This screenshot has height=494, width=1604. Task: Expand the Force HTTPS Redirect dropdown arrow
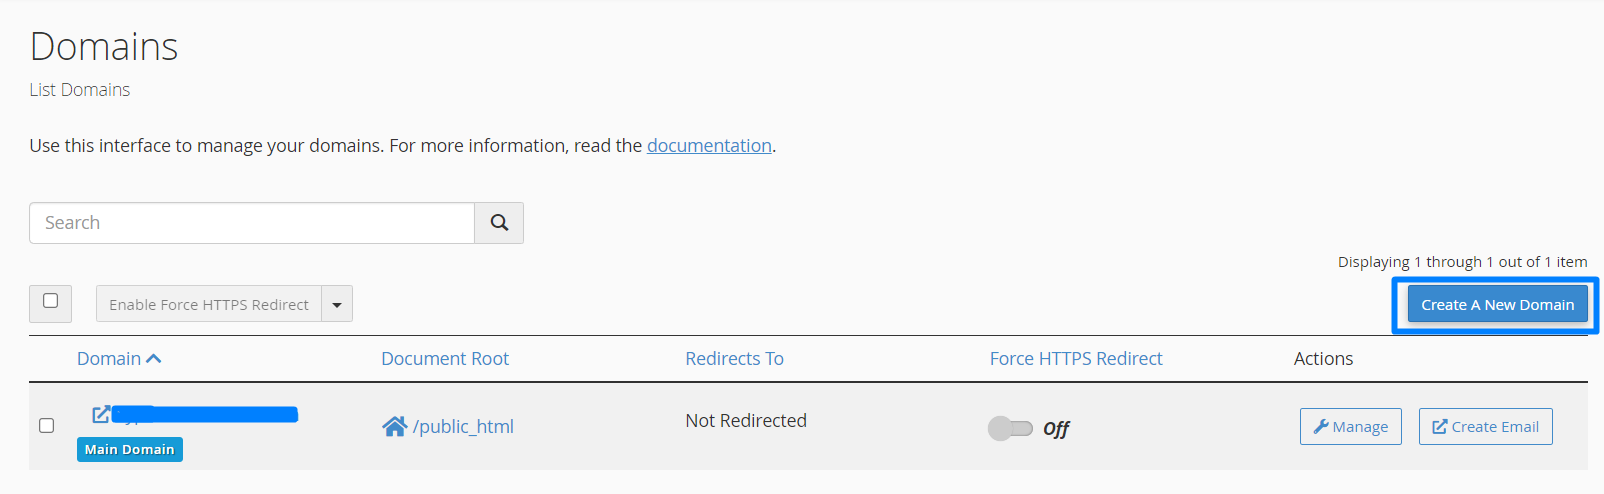[x=337, y=304]
